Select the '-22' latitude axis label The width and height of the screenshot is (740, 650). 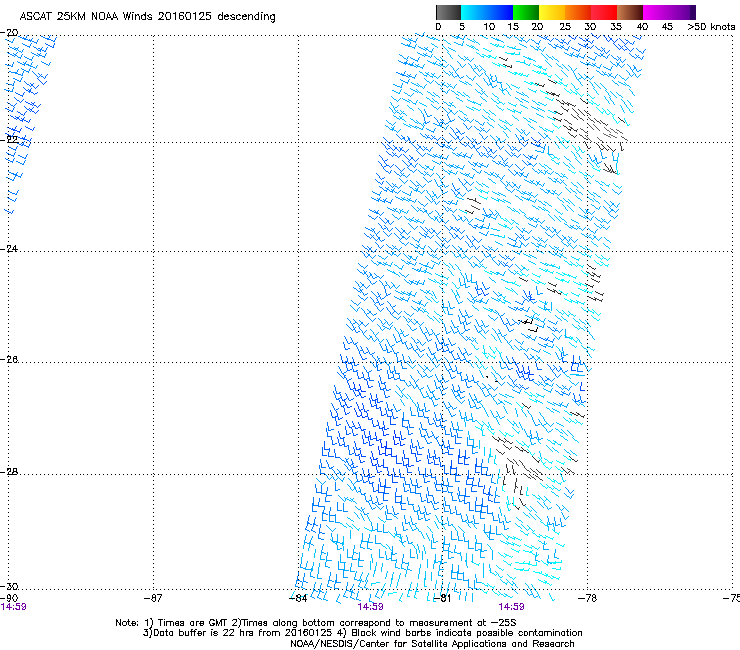[x=10, y=139]
